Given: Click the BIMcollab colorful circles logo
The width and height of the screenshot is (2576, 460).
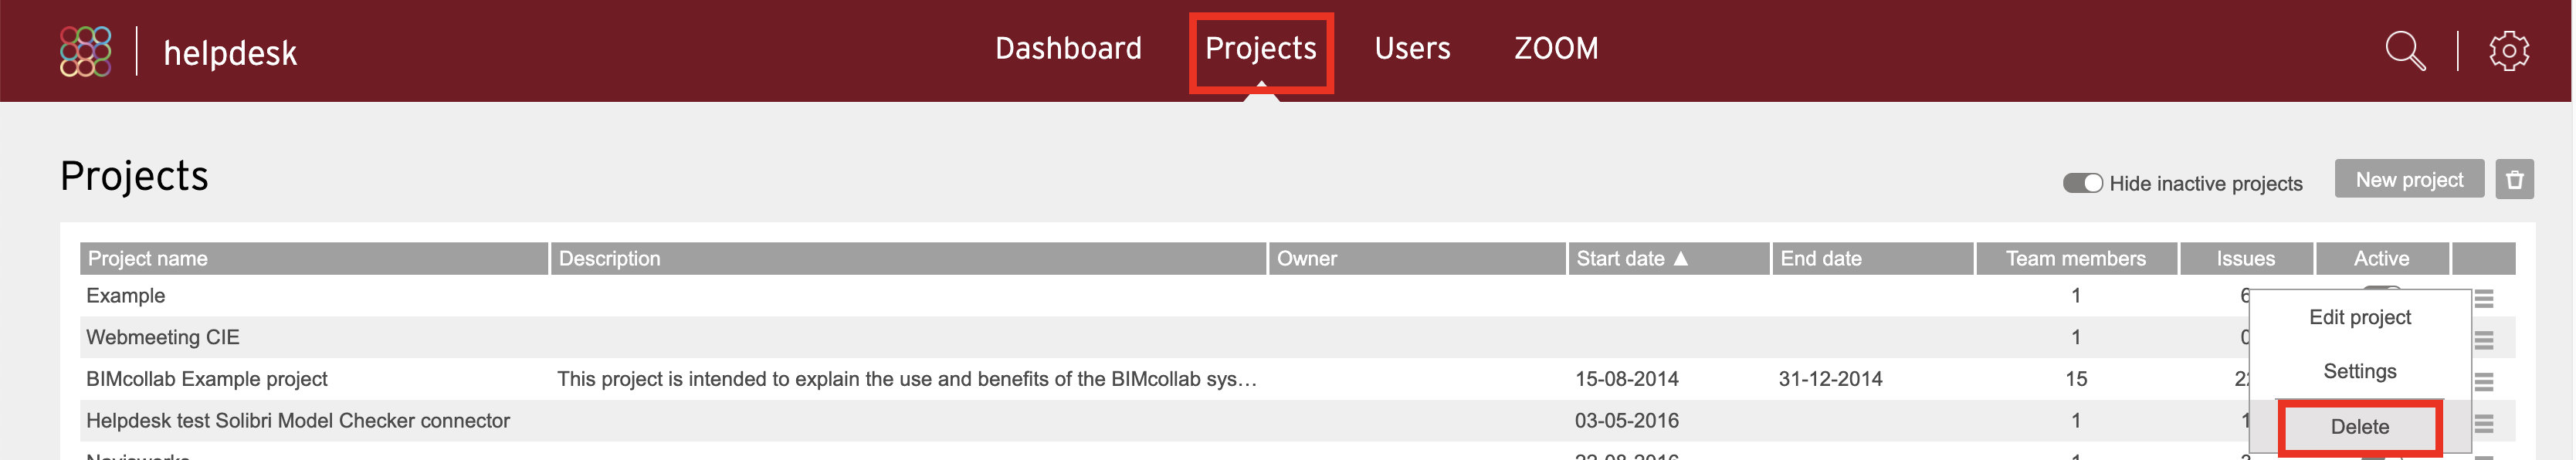Looking at the screenshot, I should pos(85,51).
